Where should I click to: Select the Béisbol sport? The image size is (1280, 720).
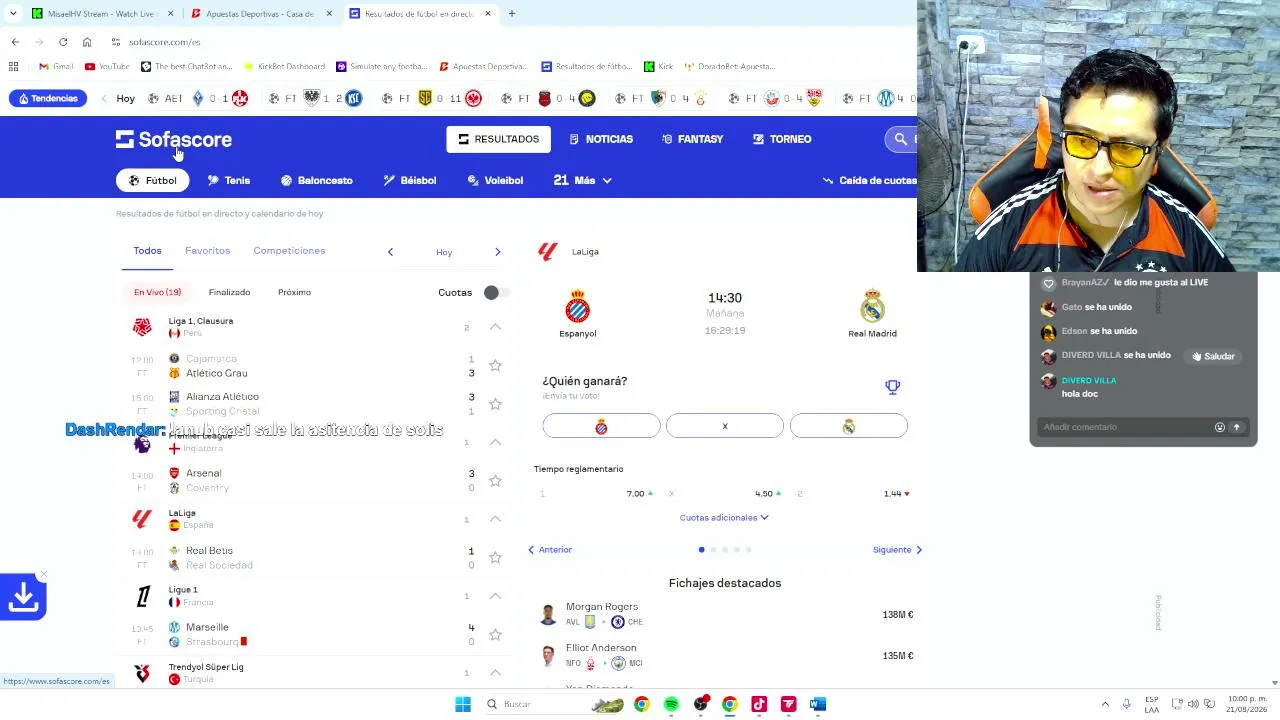coord(410,180)
